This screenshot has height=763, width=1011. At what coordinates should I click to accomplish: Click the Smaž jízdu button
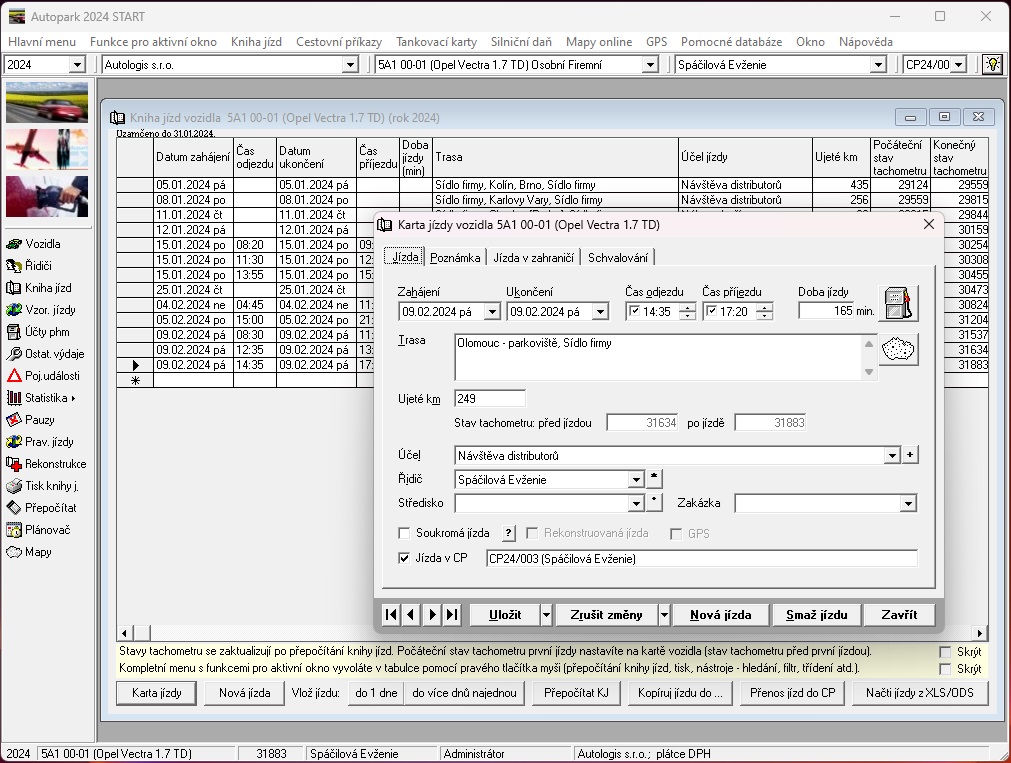click(816, 615)
